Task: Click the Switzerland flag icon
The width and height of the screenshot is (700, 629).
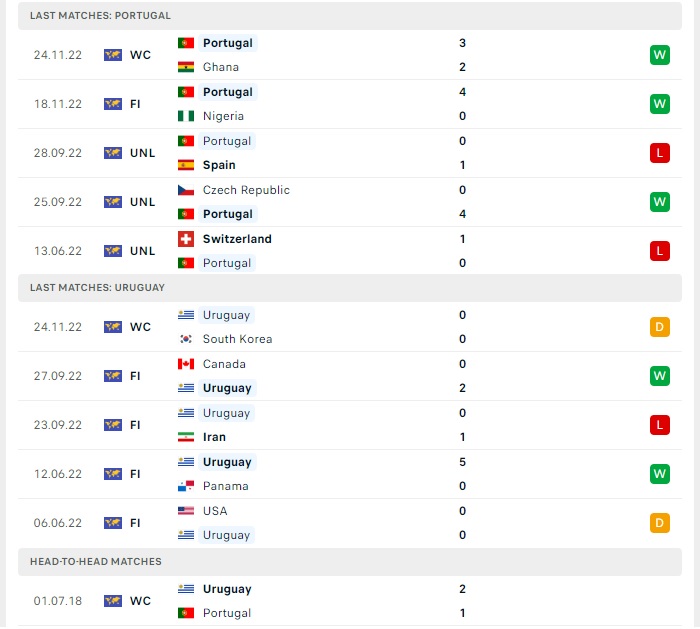Action: pos(185,239)
